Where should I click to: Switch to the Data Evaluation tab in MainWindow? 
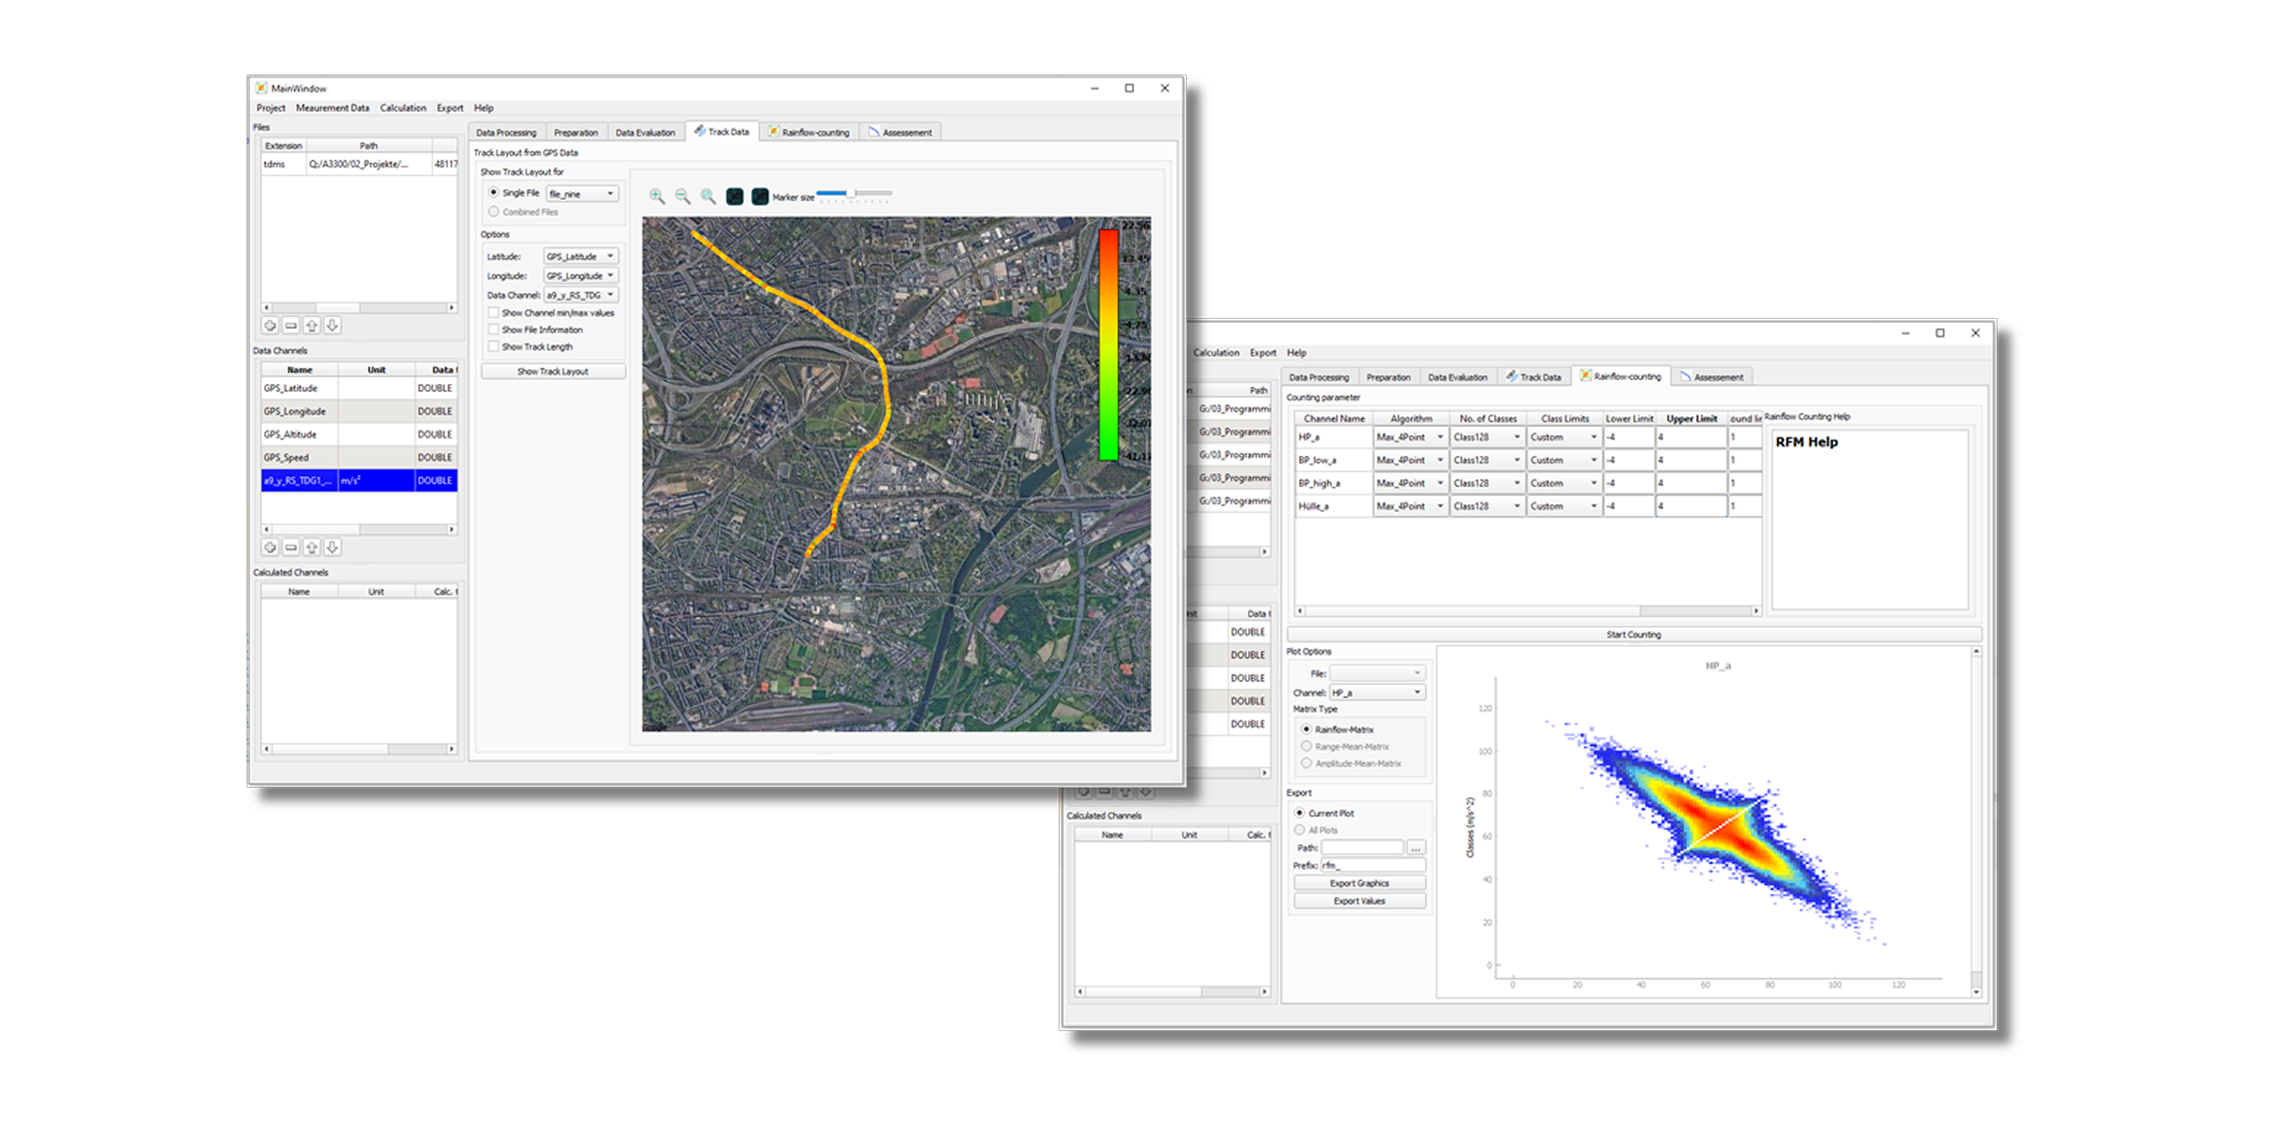point(645,132)
